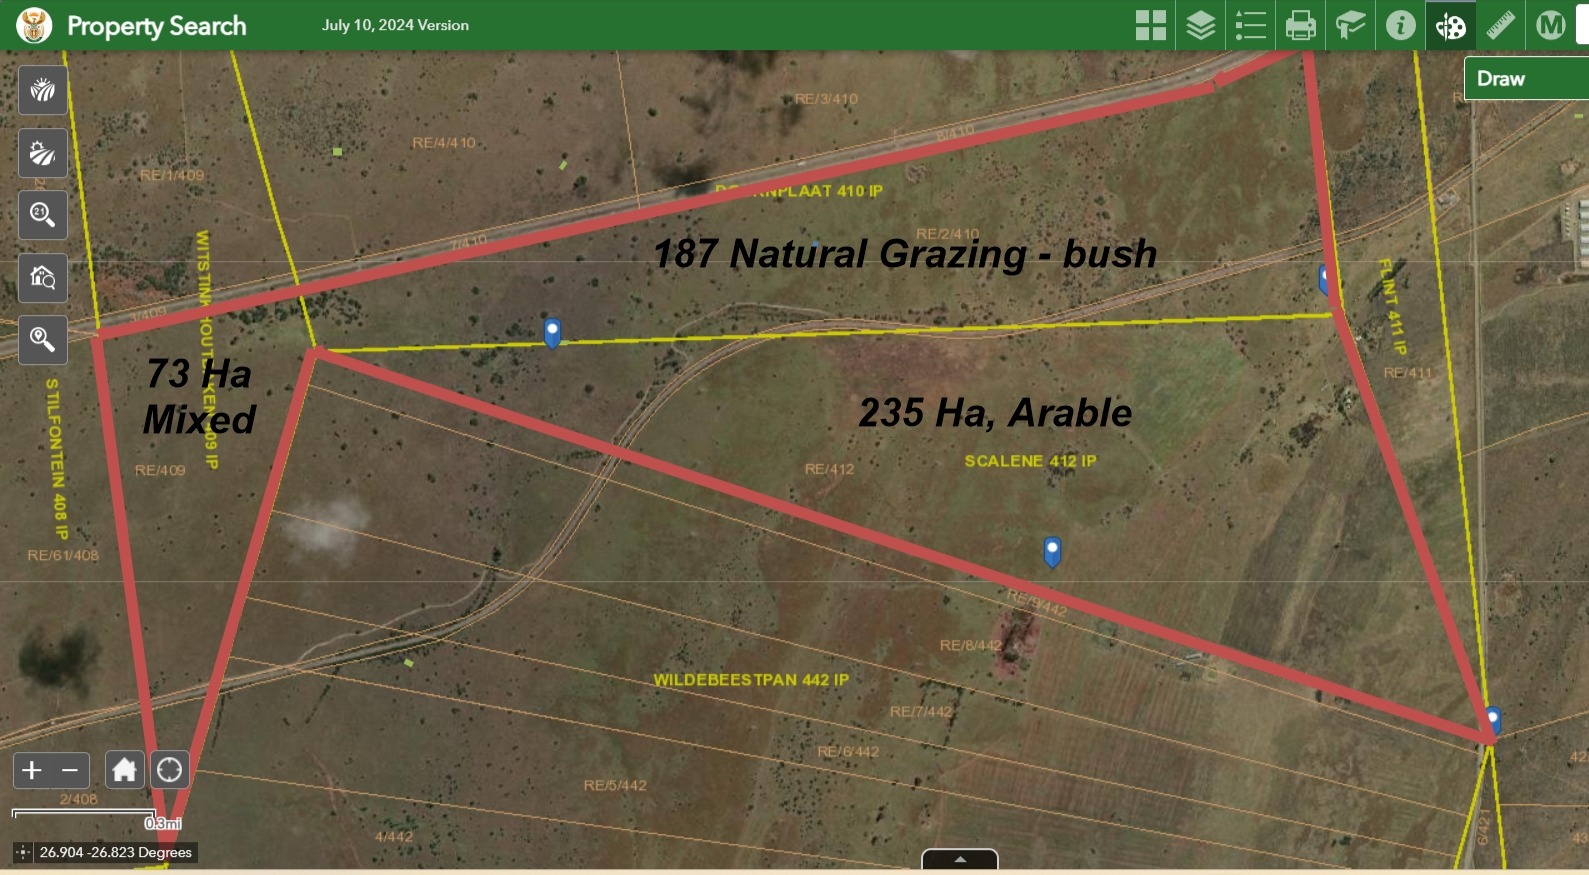Toggle the Draw palette tool
The width and height of the screenshot is (1589, 875).
(x=1450, y=25)
